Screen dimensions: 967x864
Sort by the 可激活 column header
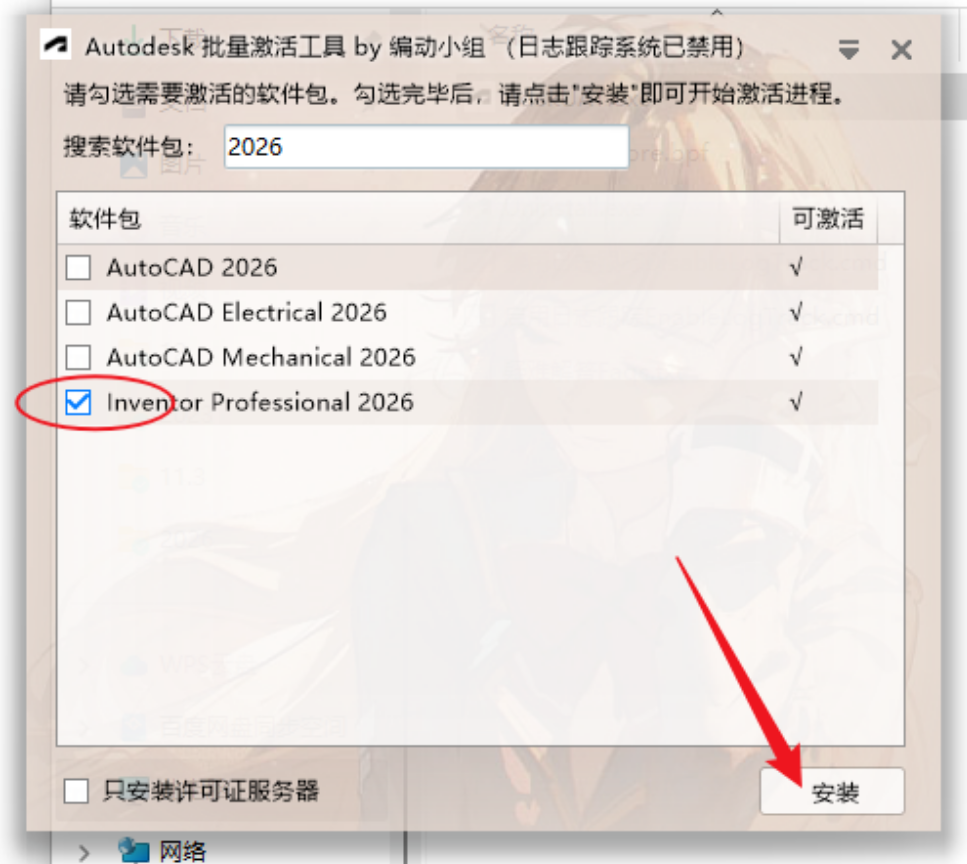828,218
